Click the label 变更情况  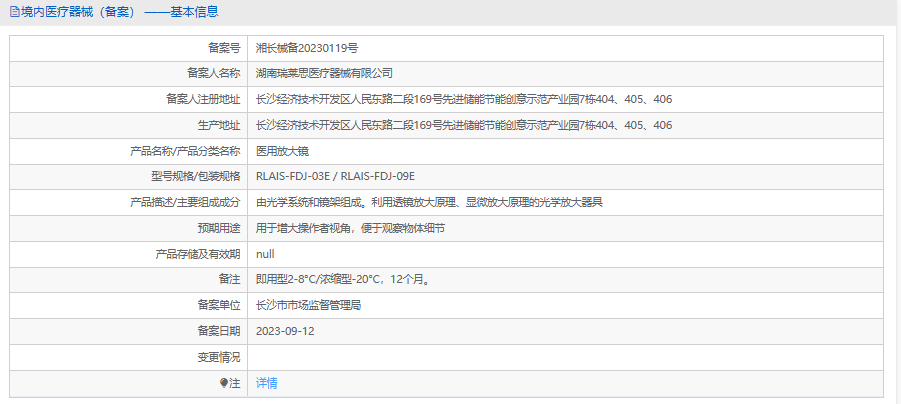pyautogui.click(x=218, y=357)
